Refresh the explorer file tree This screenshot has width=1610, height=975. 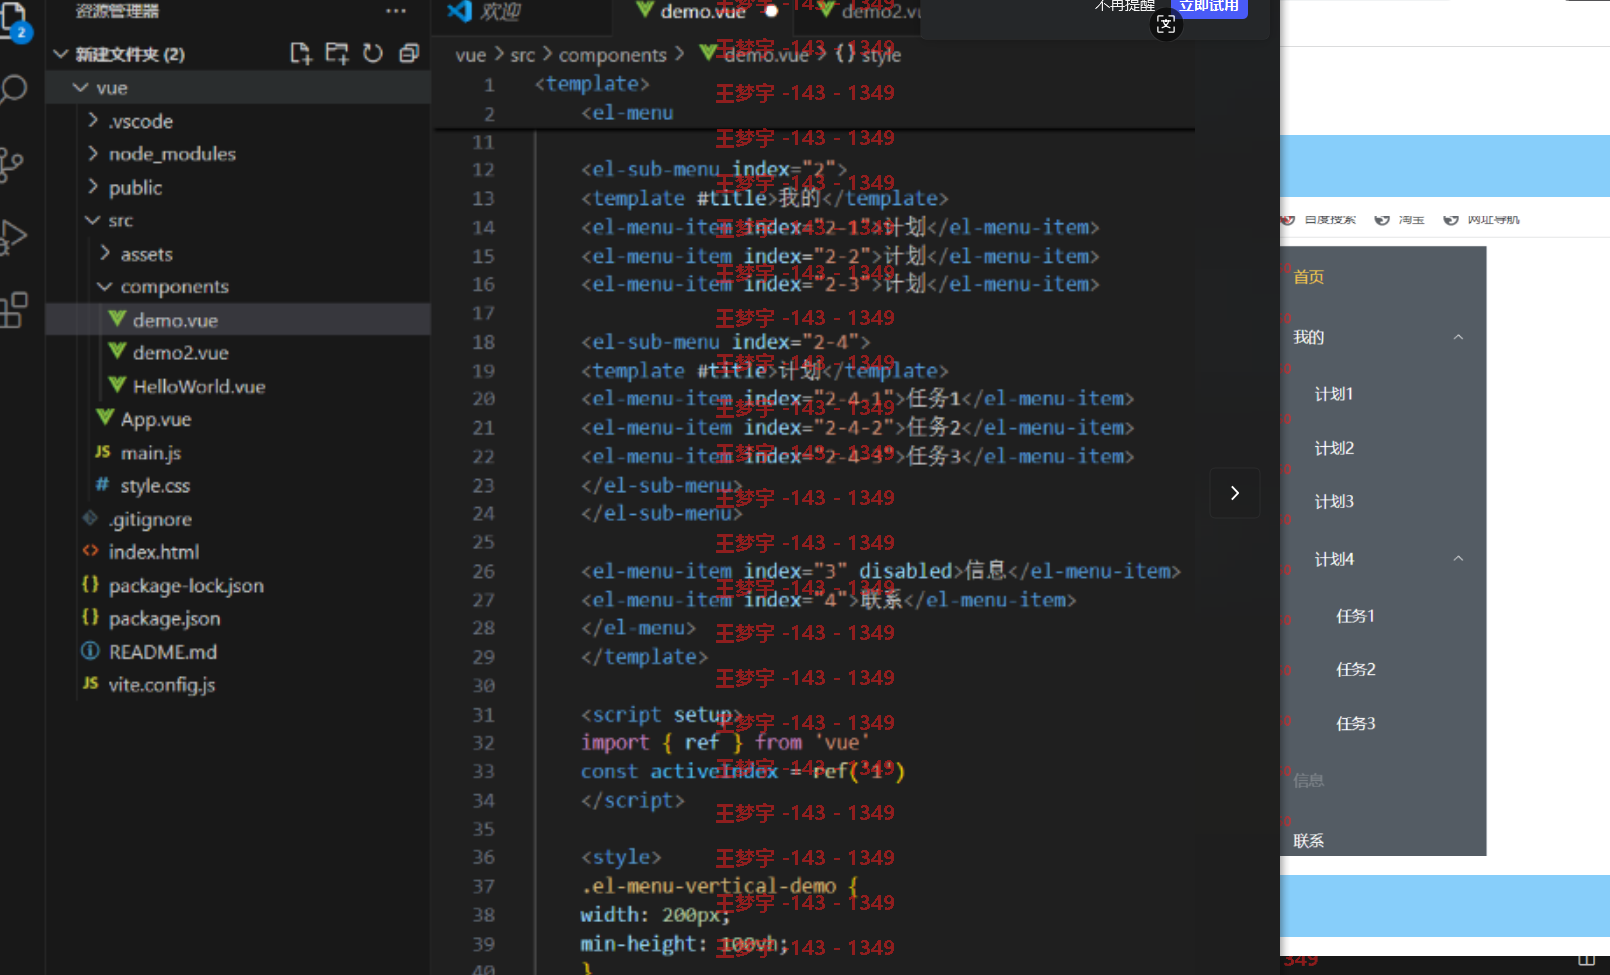373,53
